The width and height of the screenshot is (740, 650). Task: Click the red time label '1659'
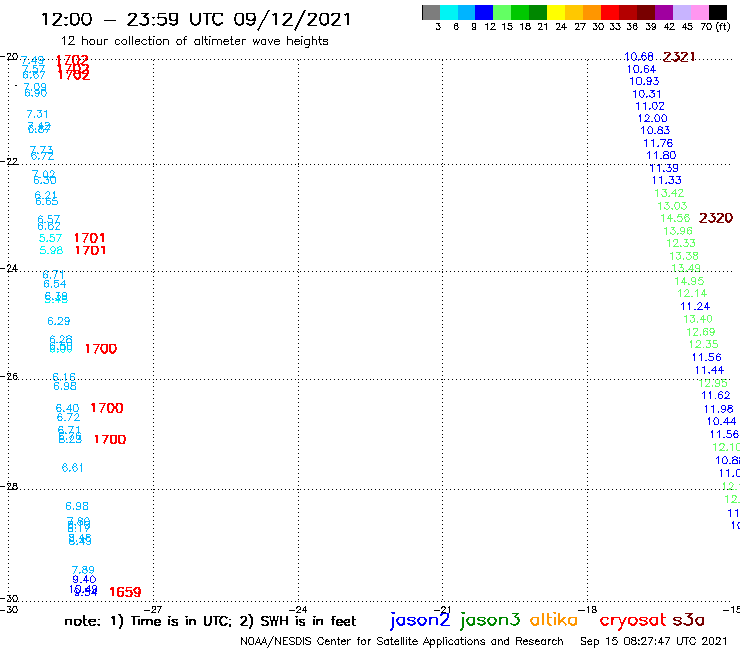(x=125, y=592)
